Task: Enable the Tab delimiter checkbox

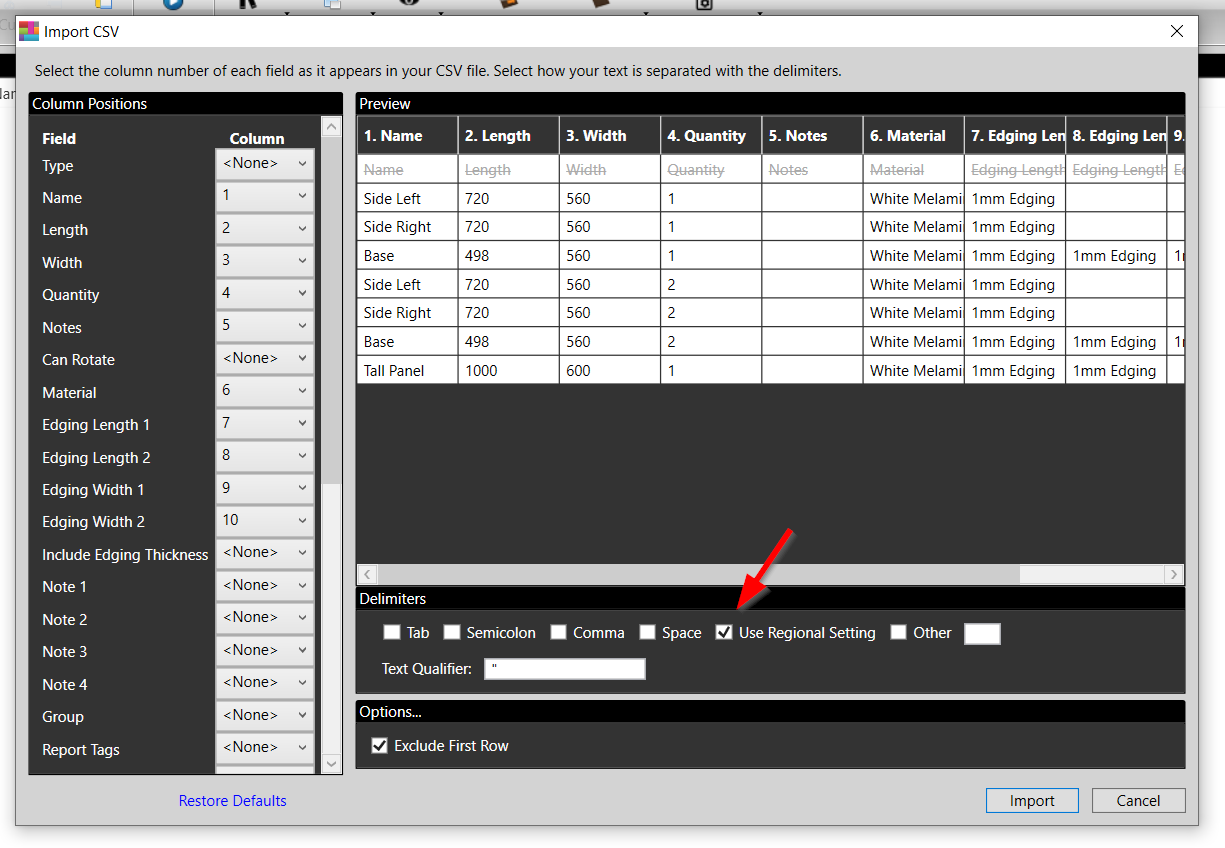Action: 392,633
